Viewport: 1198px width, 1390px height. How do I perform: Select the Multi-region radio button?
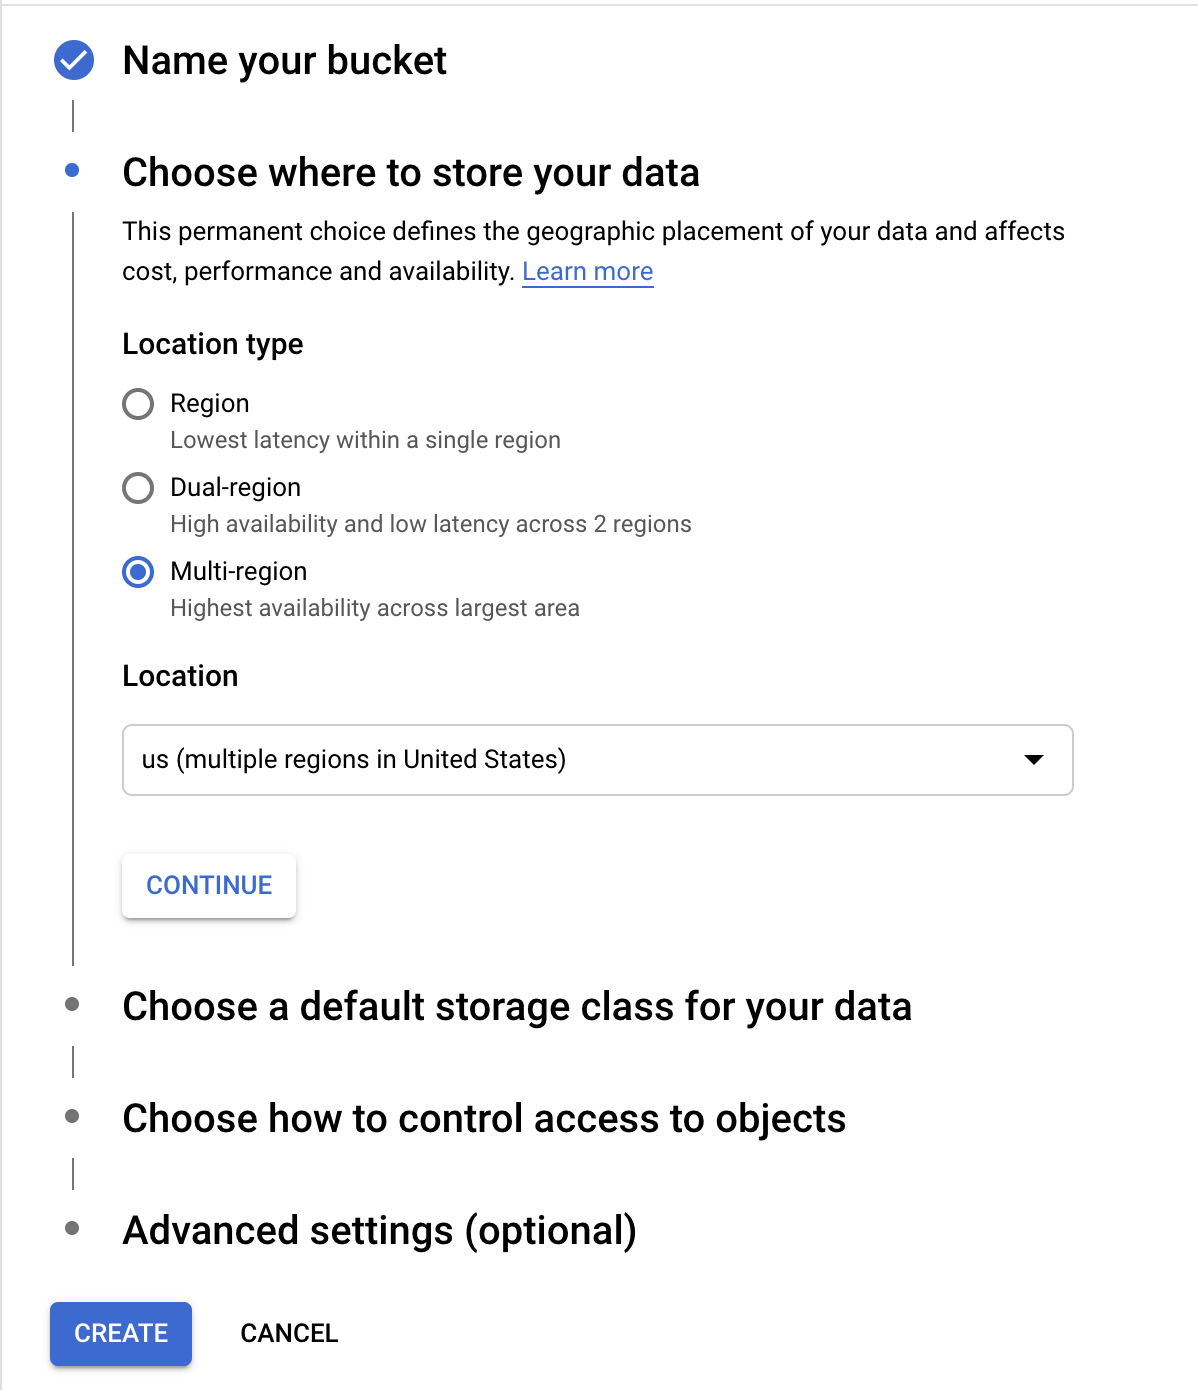click(x=138, y=572)
